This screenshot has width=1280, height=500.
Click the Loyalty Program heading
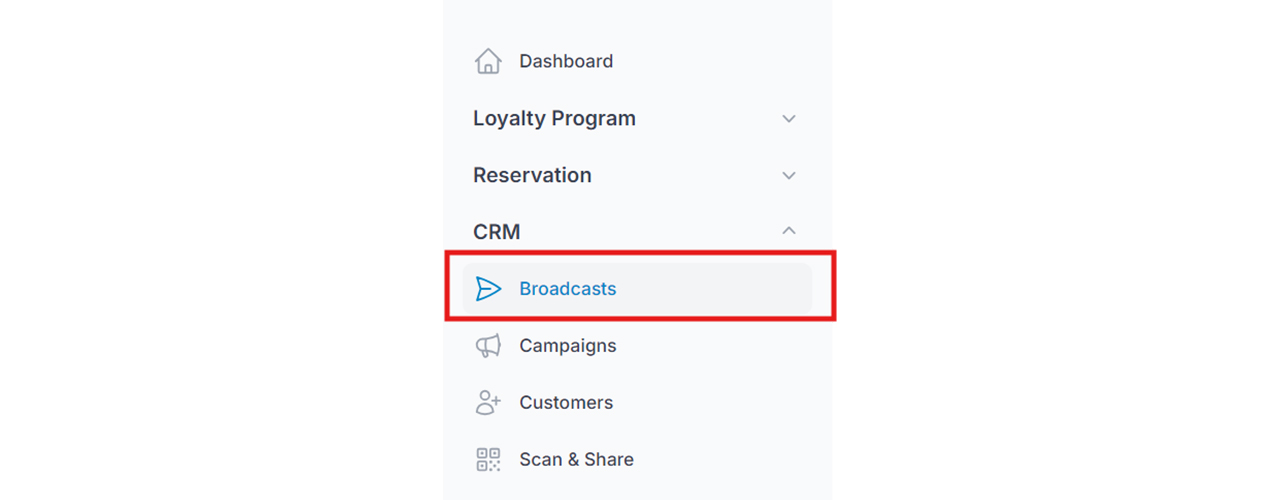[x=554, y=119]
